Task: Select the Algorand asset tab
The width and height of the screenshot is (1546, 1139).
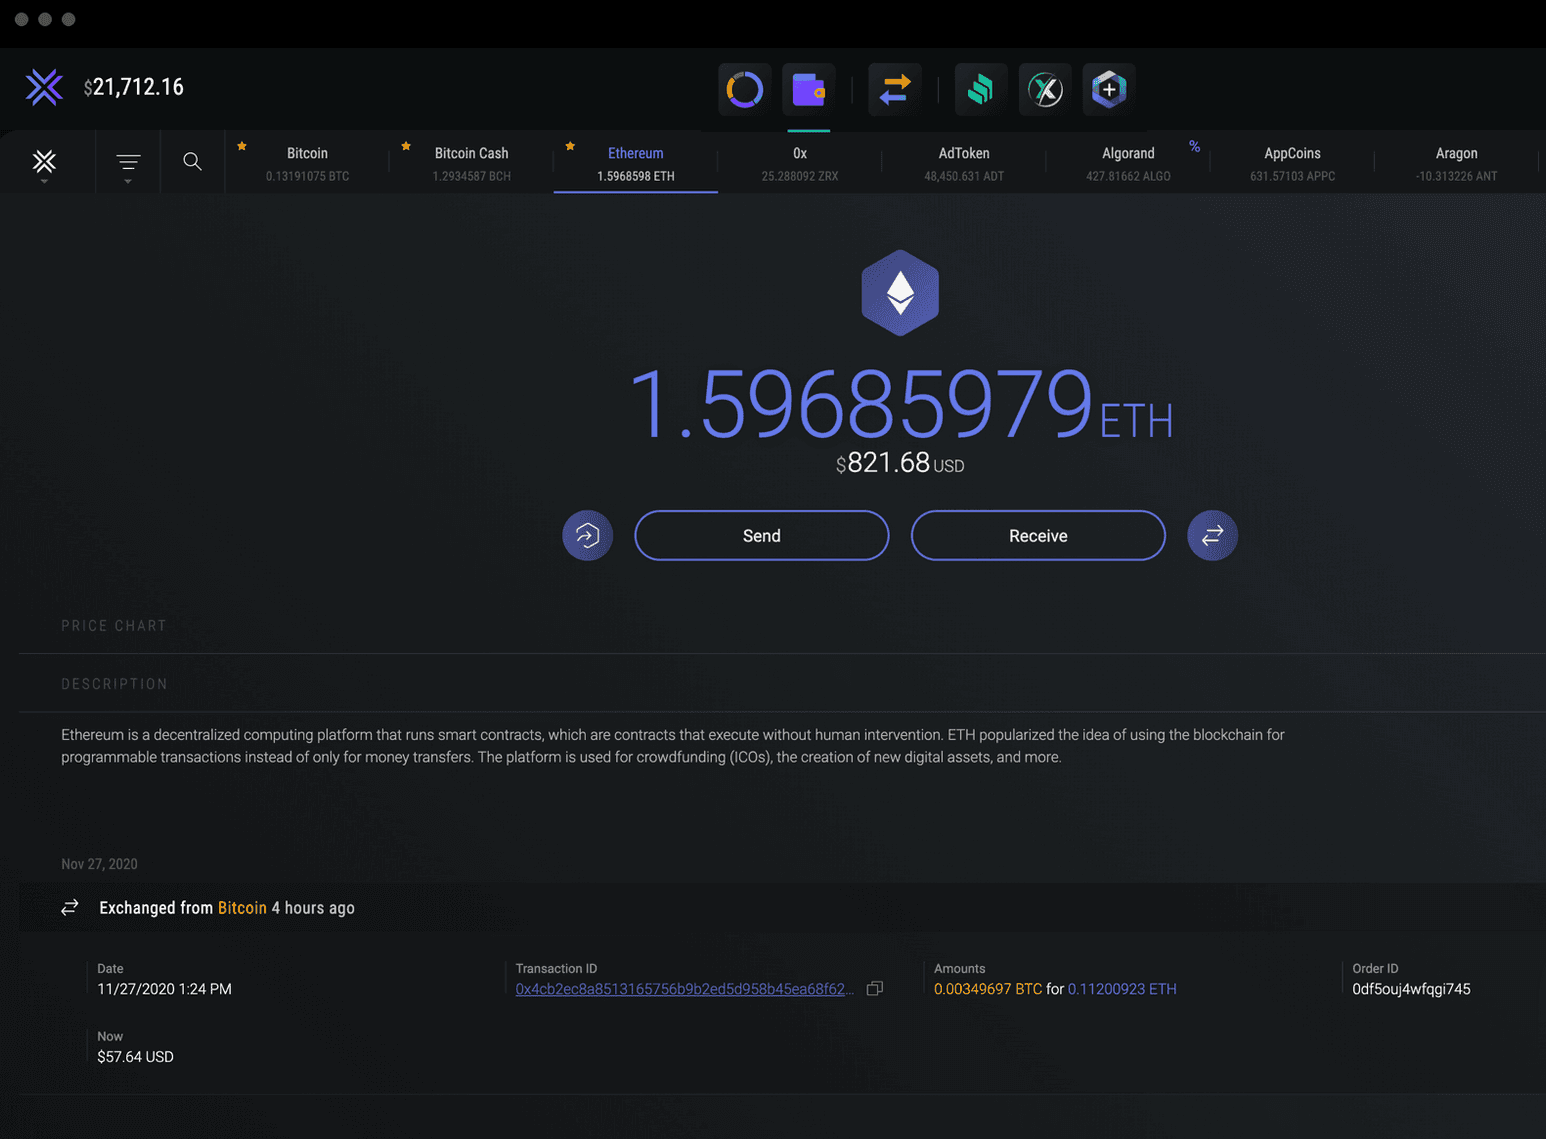Action: (x=1128, y=163)
